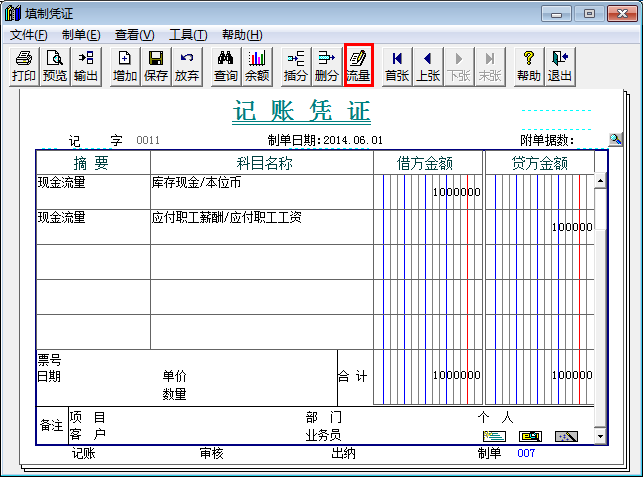Image resolution: width=643 pixels, height=477 pixels.
Task: Go to first voucher 首张
Action: 397,66
